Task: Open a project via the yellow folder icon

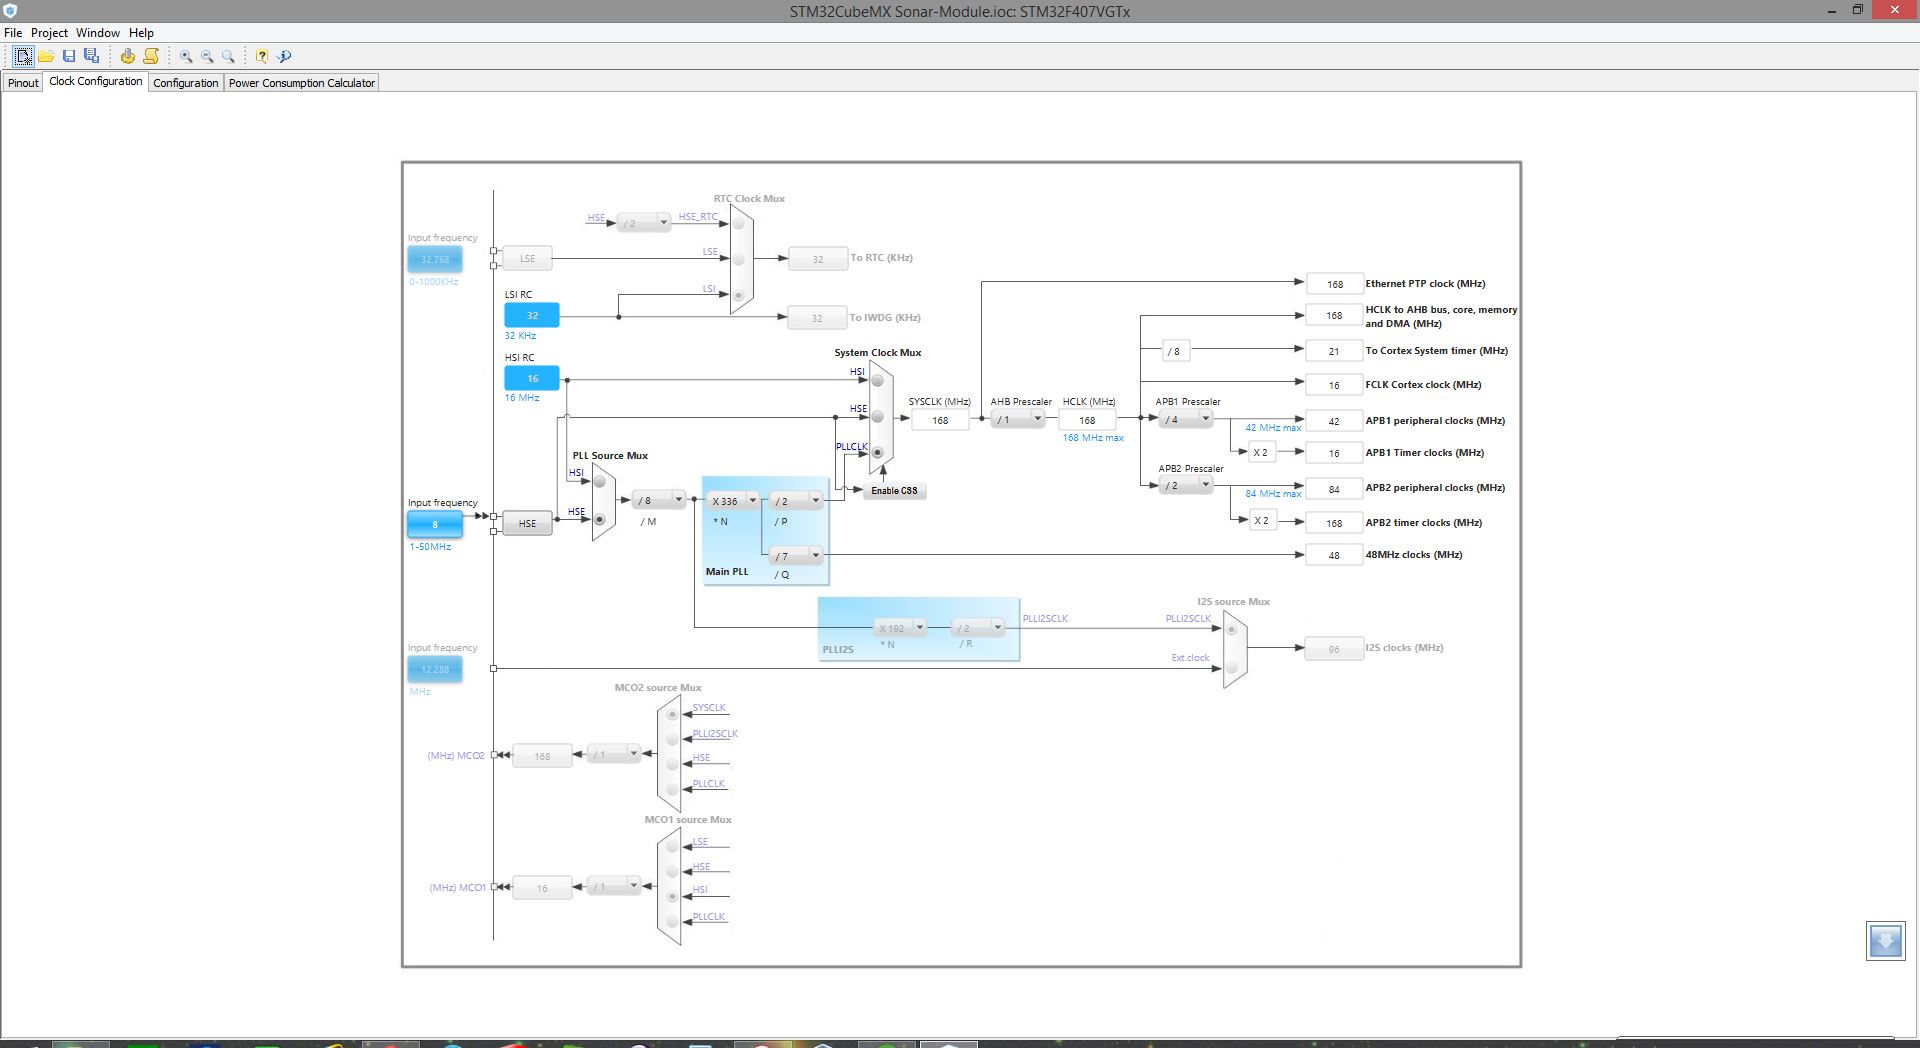Action: (x=46, y=56)
